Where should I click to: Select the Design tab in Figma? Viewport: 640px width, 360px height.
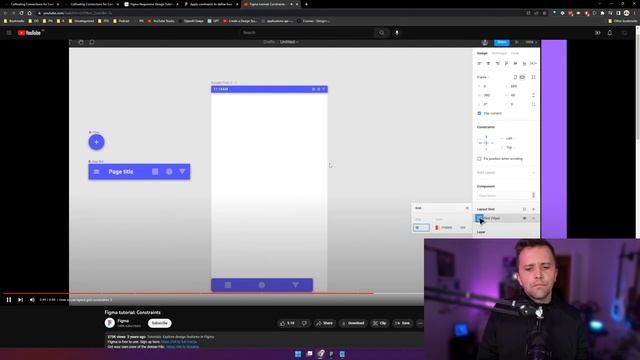482,53
